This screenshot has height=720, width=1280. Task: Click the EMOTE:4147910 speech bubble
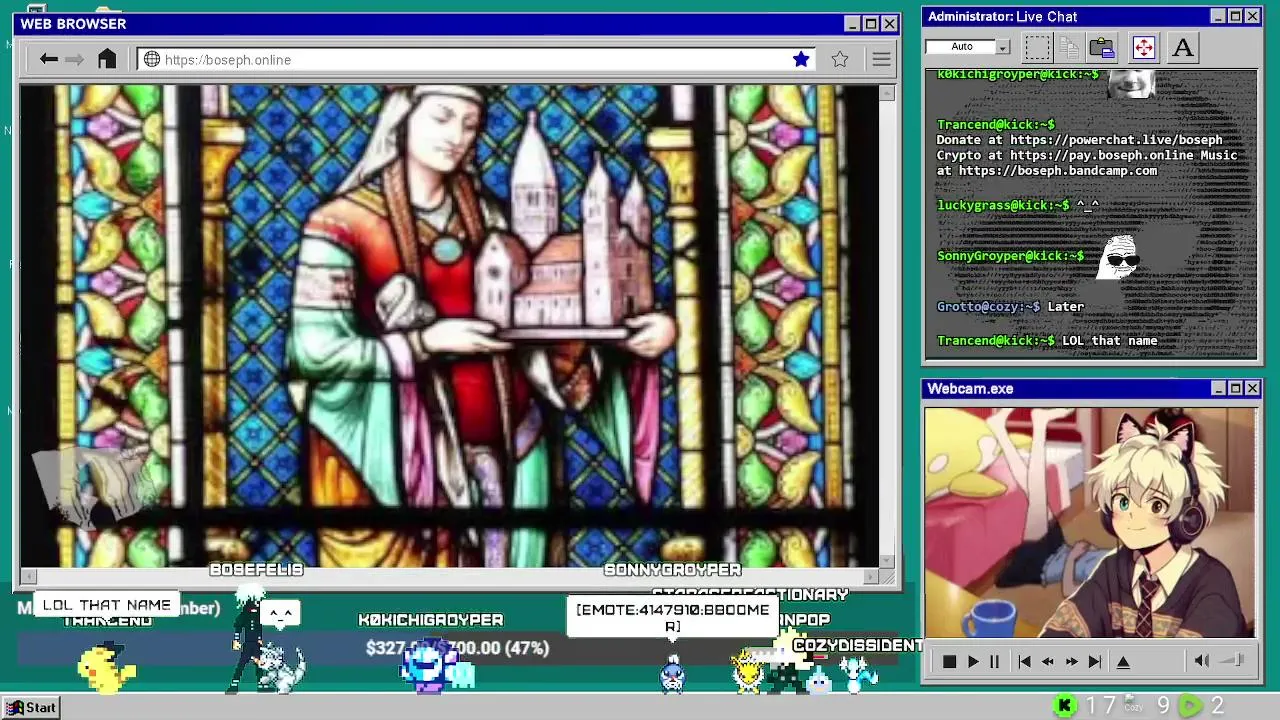tap(672, 618)
